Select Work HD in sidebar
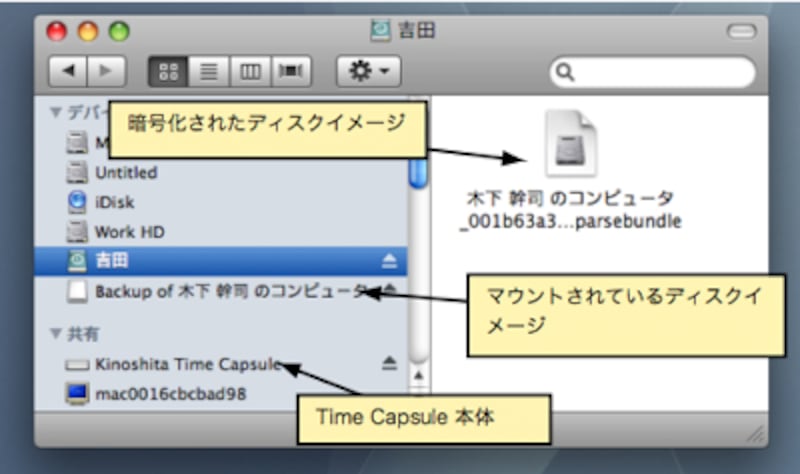 (x=223, y=232)
